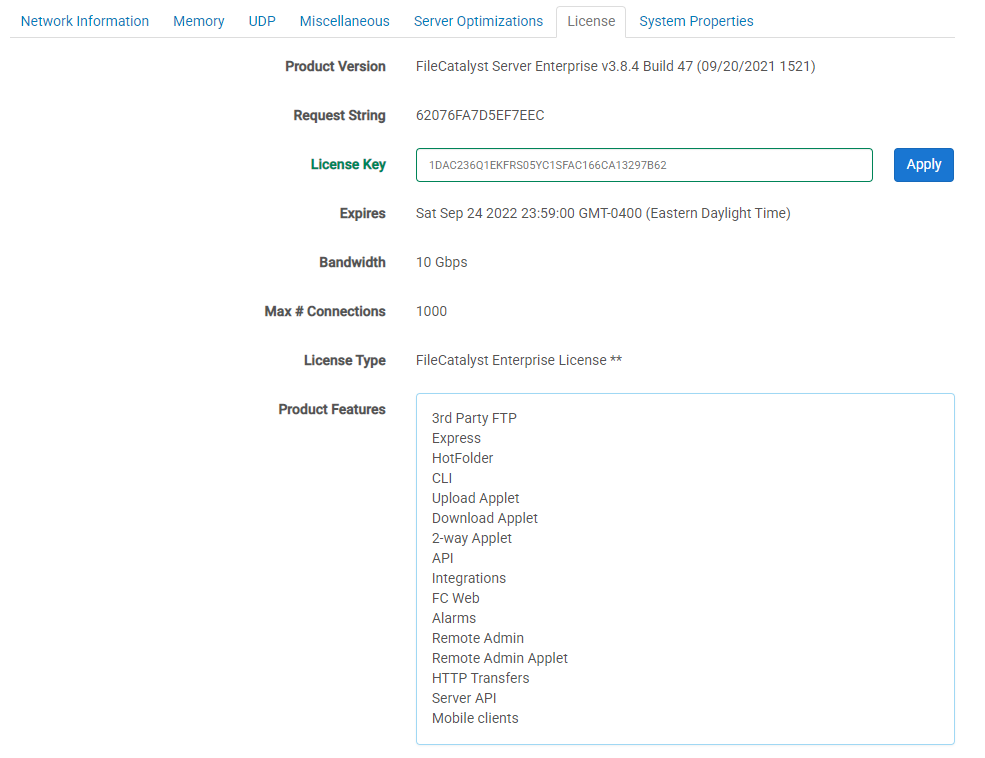Click Integrations in the features list
Screen dimensions: 985x758
click(469, 578)
